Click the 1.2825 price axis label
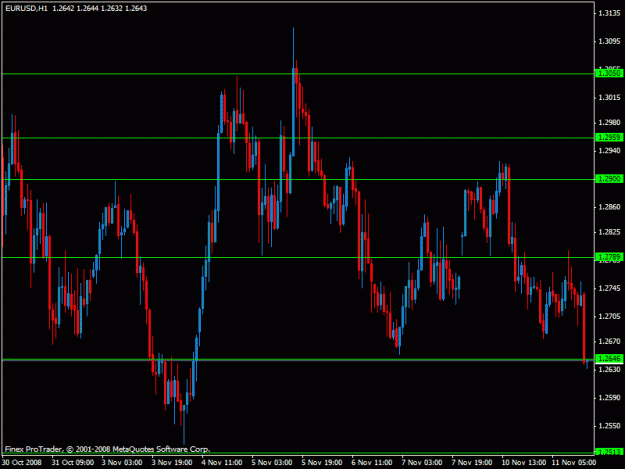 [x=610, y=232]
